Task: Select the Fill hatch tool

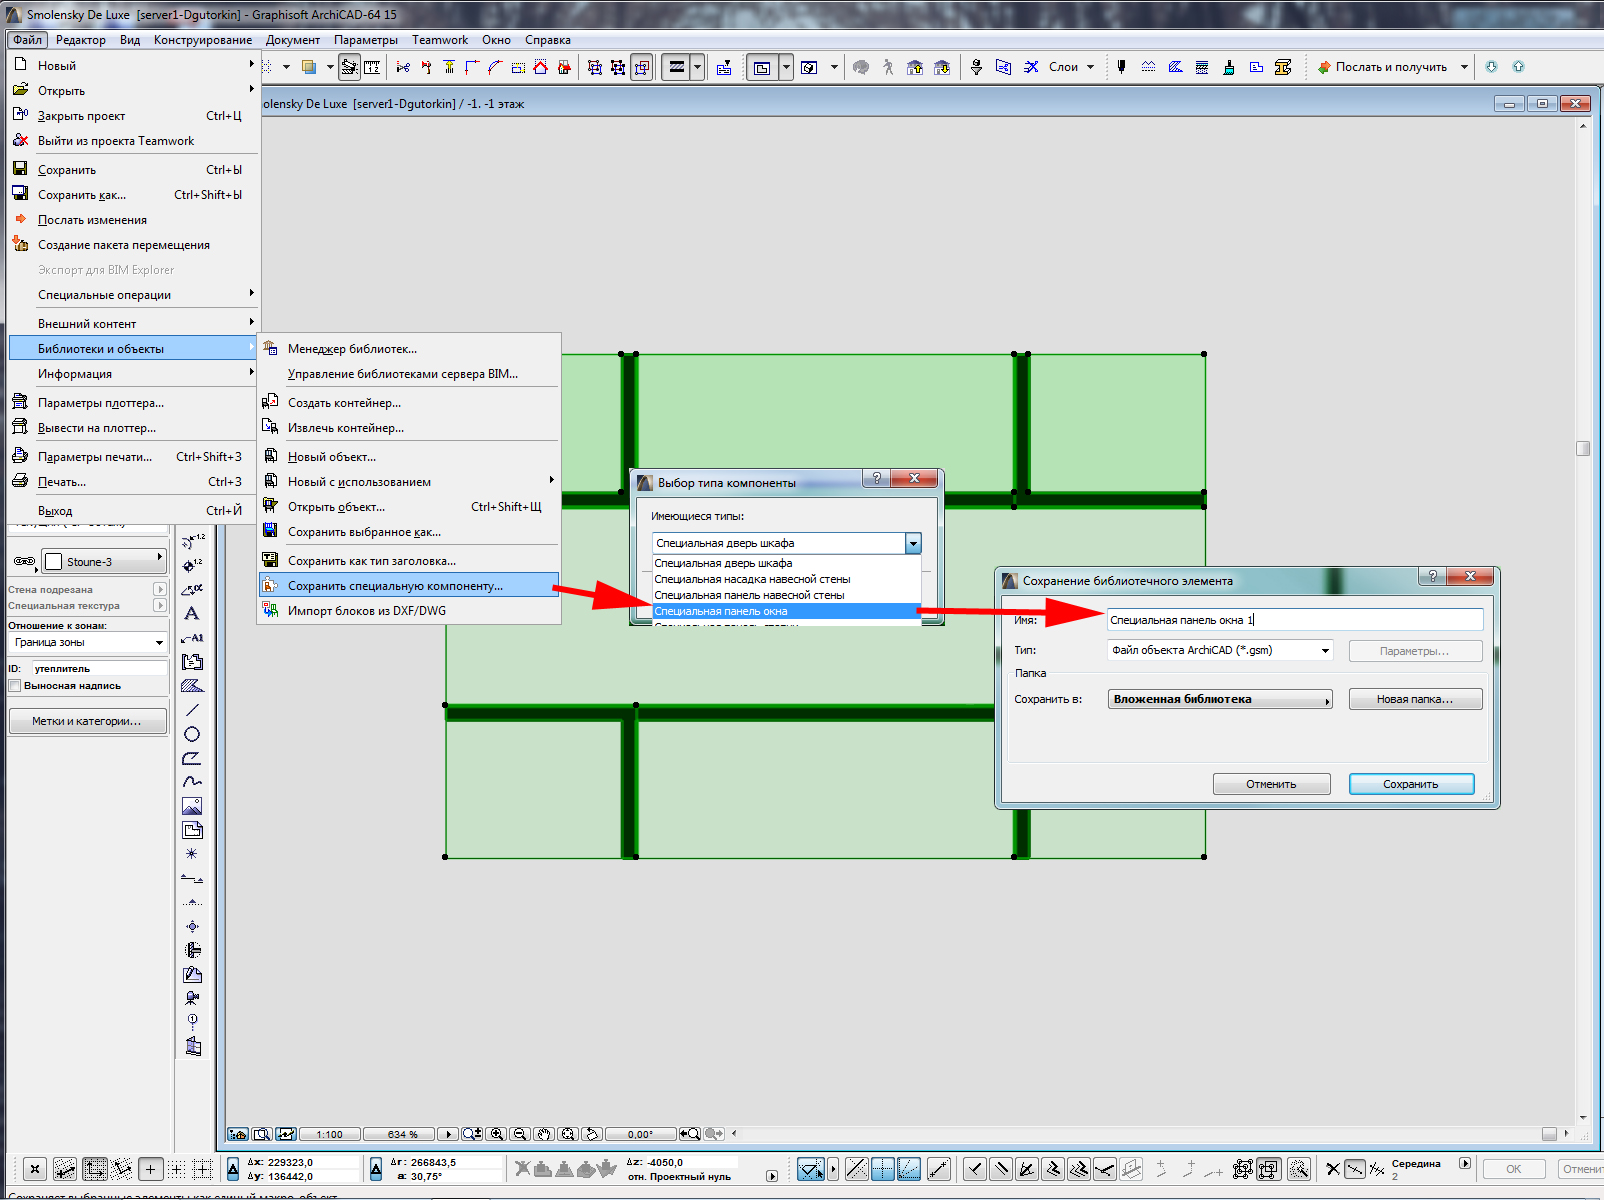Action: [192, 686]
